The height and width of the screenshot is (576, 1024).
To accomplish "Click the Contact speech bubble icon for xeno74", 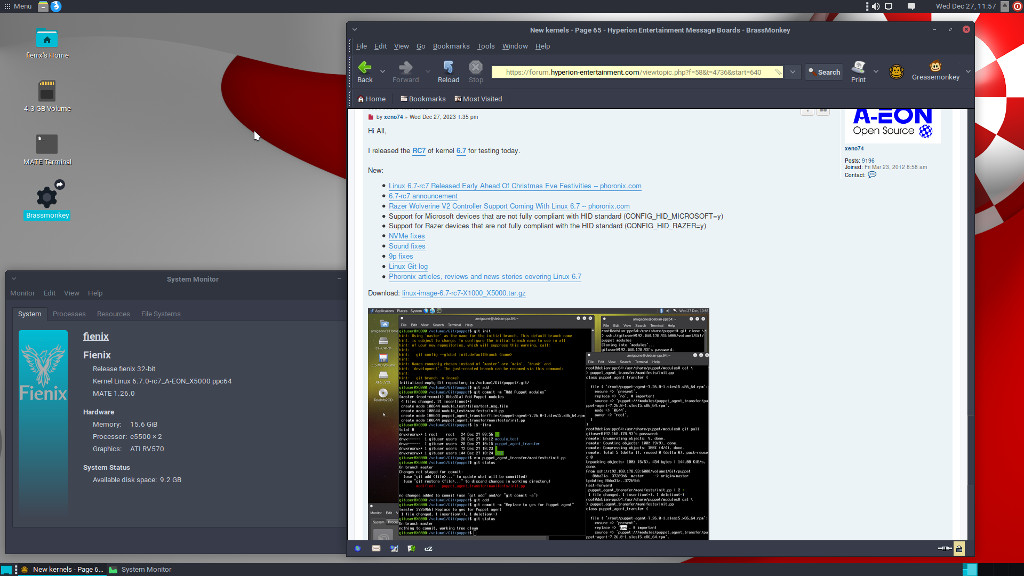I will click(872, 175).
